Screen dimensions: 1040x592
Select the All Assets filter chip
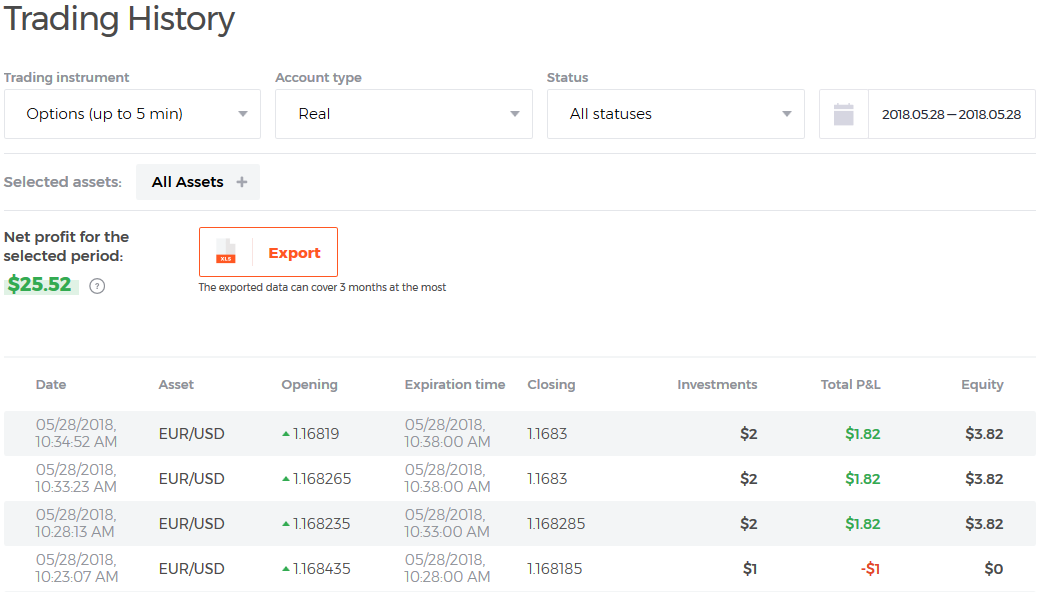tap(188, 182)
